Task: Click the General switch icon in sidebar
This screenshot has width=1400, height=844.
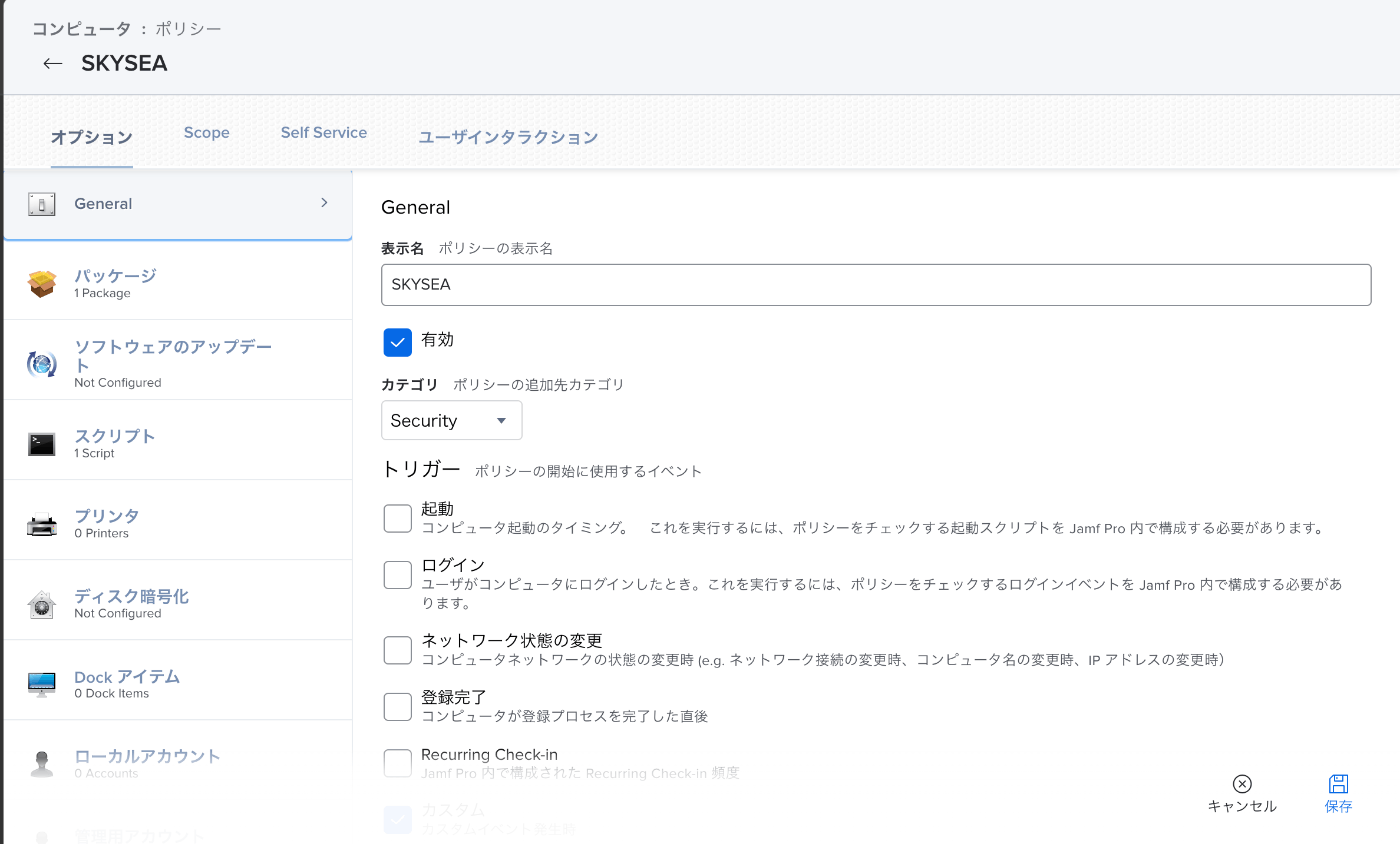Action: [41, 205]
